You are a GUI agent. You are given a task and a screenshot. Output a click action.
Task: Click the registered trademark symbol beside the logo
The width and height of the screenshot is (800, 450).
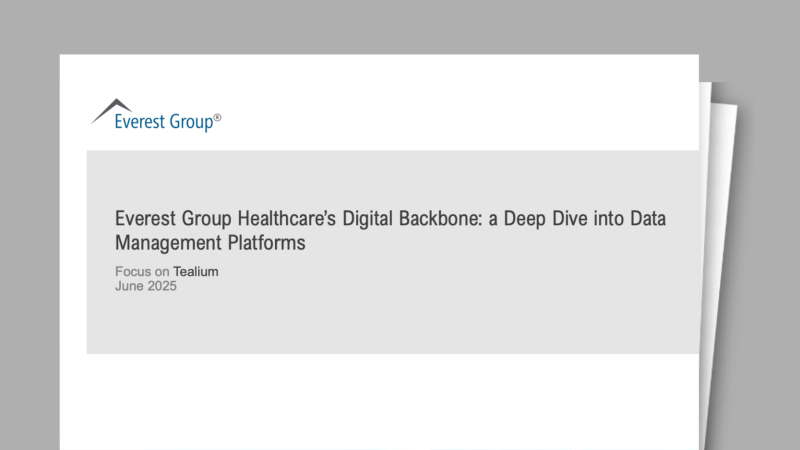pos(218,118)
